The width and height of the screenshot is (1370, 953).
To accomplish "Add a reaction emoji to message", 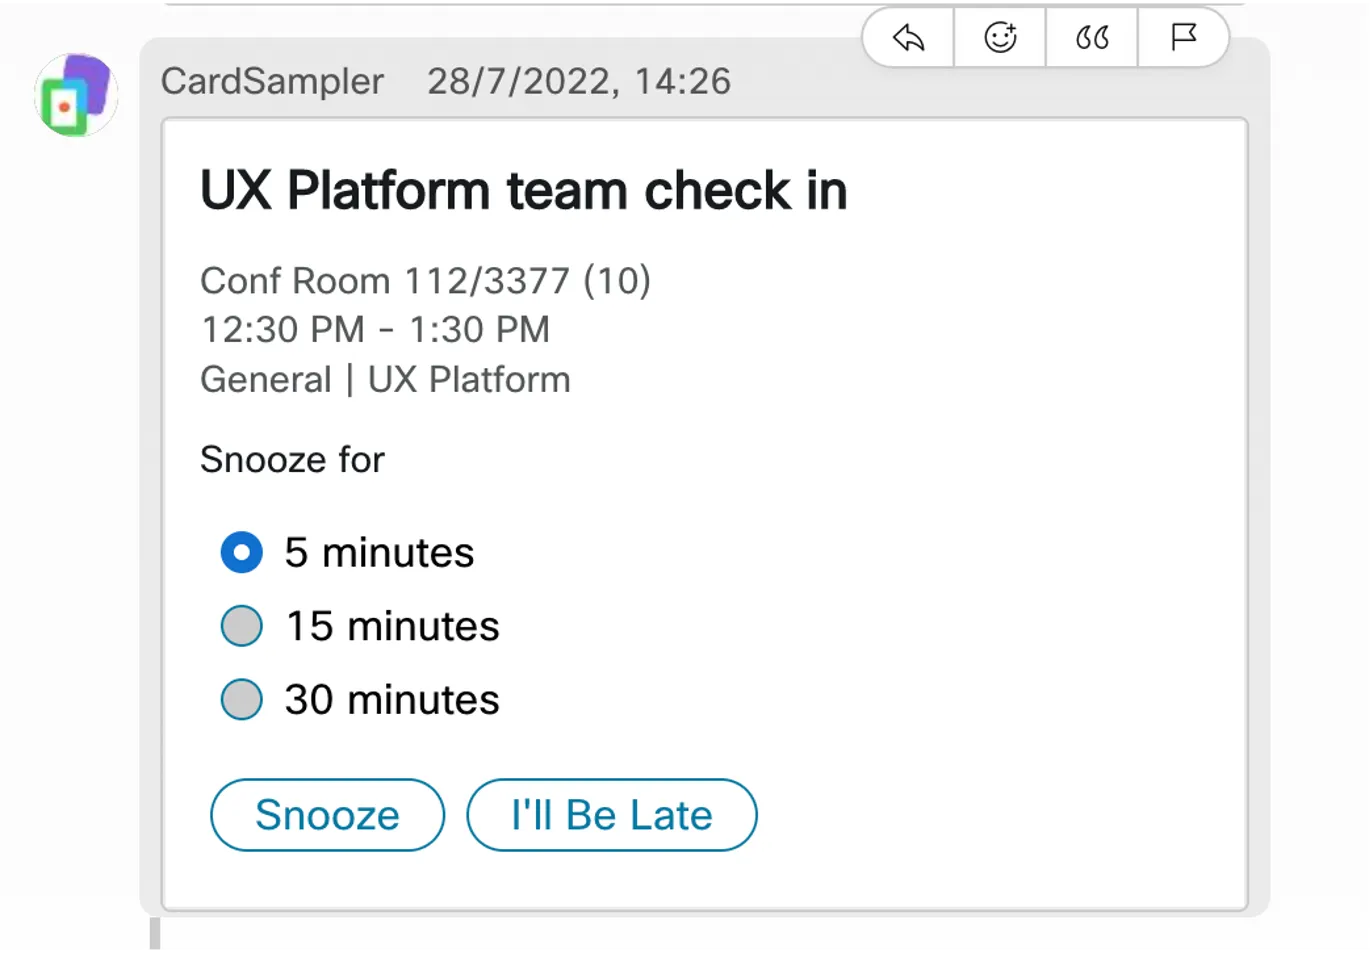I will tap(1000, 38).
